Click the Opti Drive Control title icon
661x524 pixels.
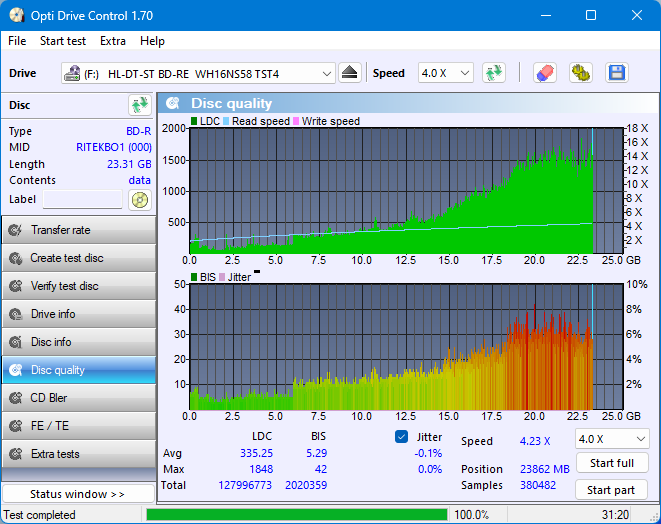coord(17,16)
